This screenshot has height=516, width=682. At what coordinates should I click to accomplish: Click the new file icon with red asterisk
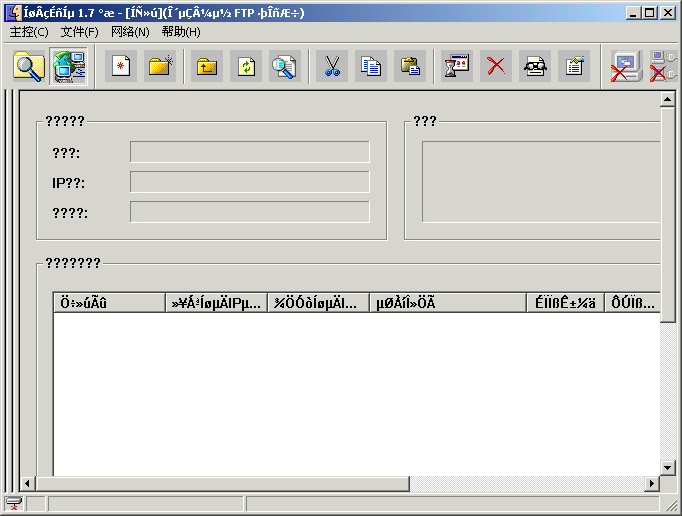click(x=121, y=67)
